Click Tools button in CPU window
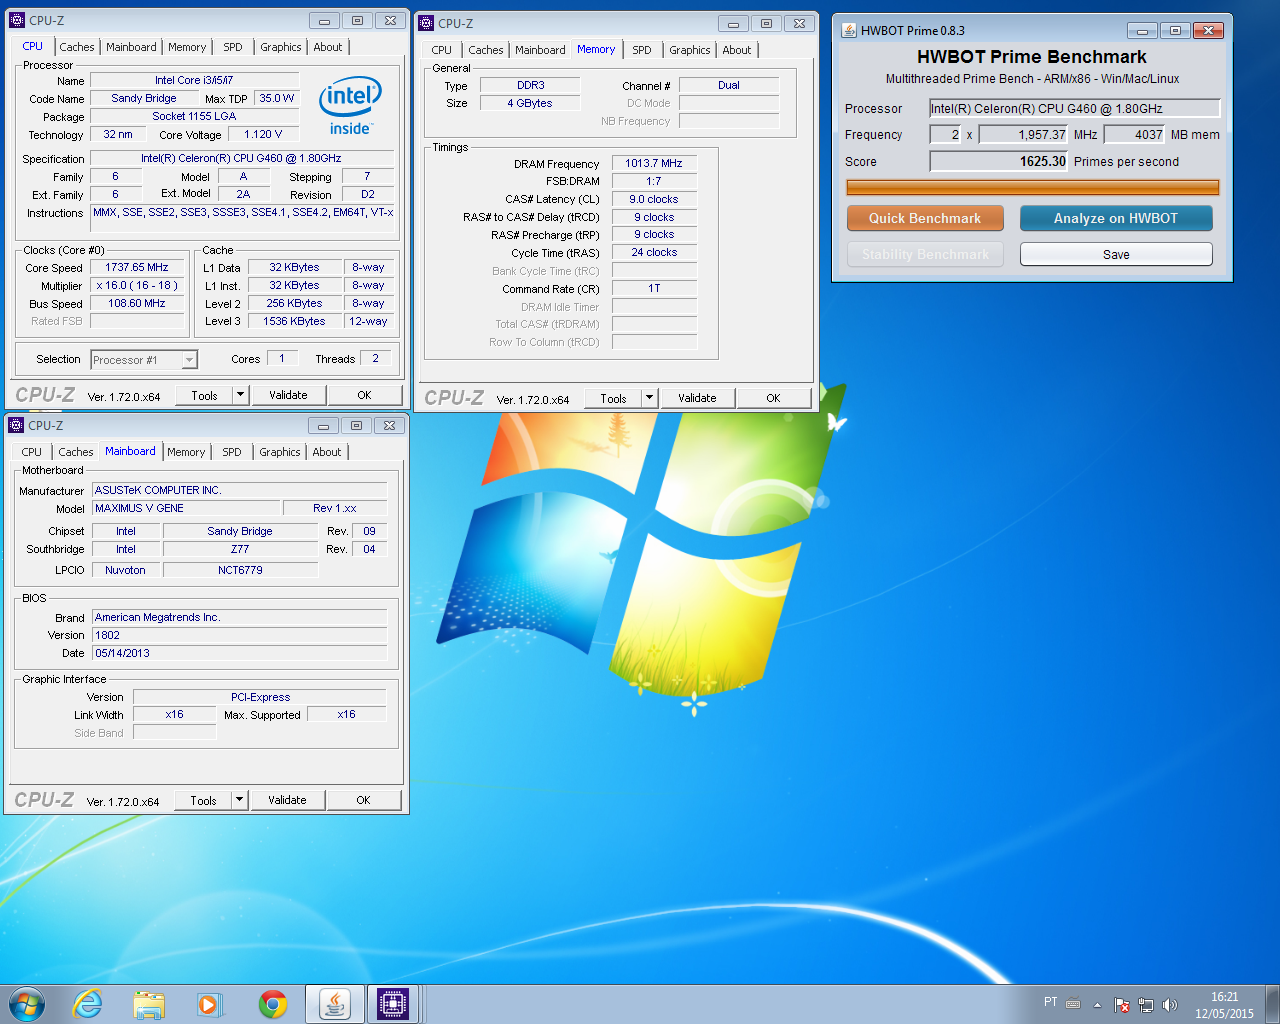This screenshot has height=1024, width=1280. (204, 395)
